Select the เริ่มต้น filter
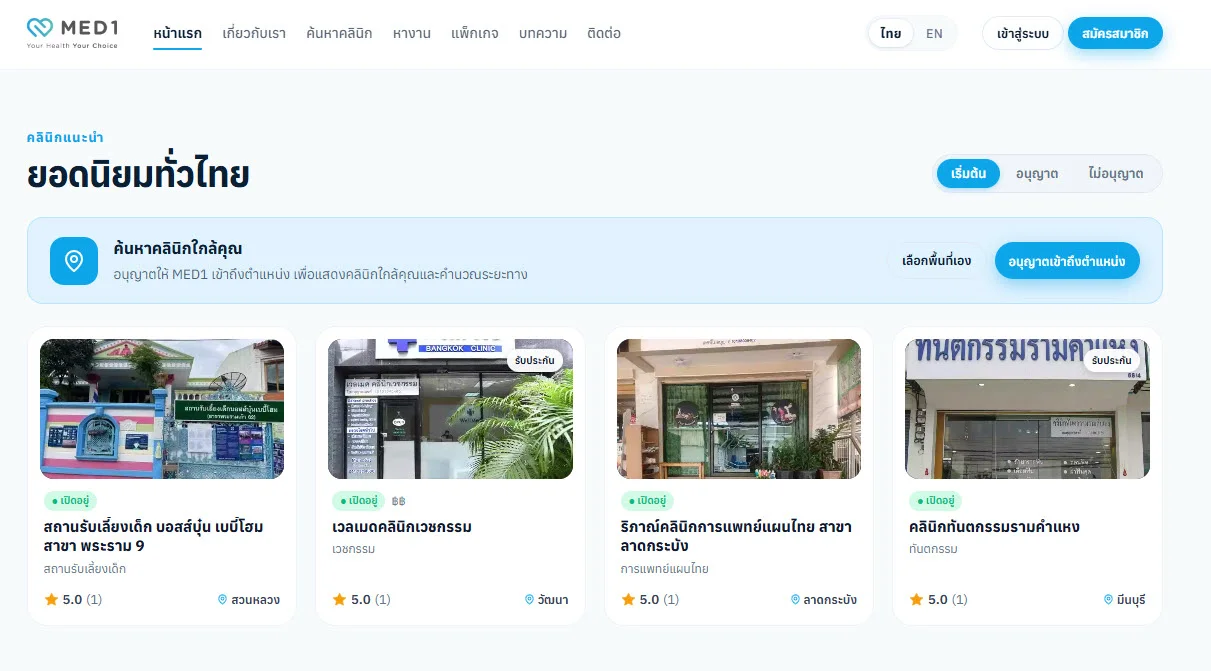 (968, 173)
